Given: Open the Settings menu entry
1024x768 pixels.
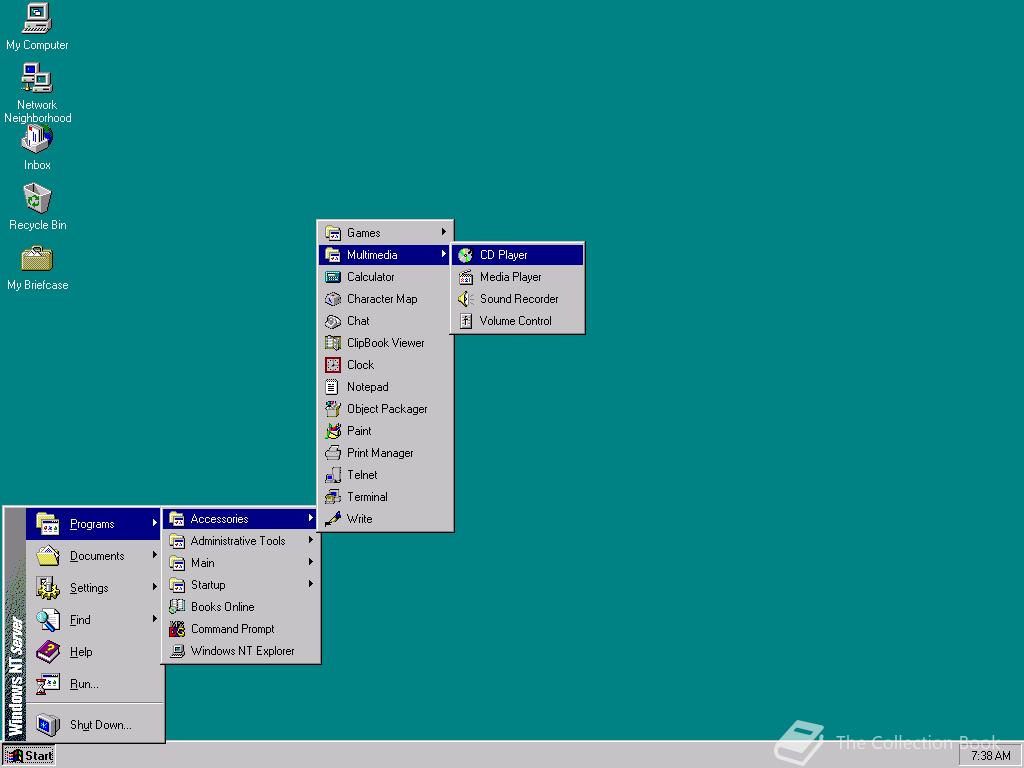Looking at the screenshot, I should [94, 588].
